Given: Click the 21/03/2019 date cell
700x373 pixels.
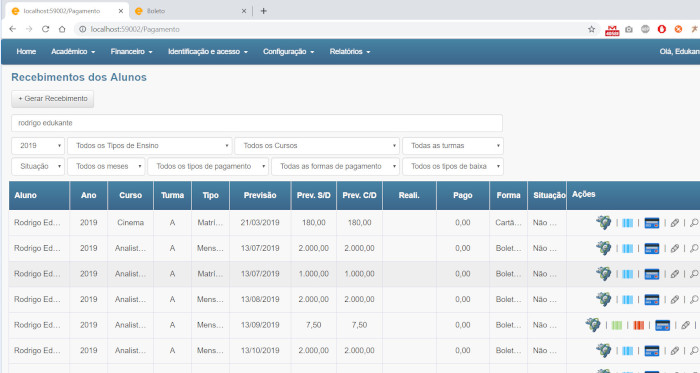Looking at the screenshot, I should tap(260, 223).
